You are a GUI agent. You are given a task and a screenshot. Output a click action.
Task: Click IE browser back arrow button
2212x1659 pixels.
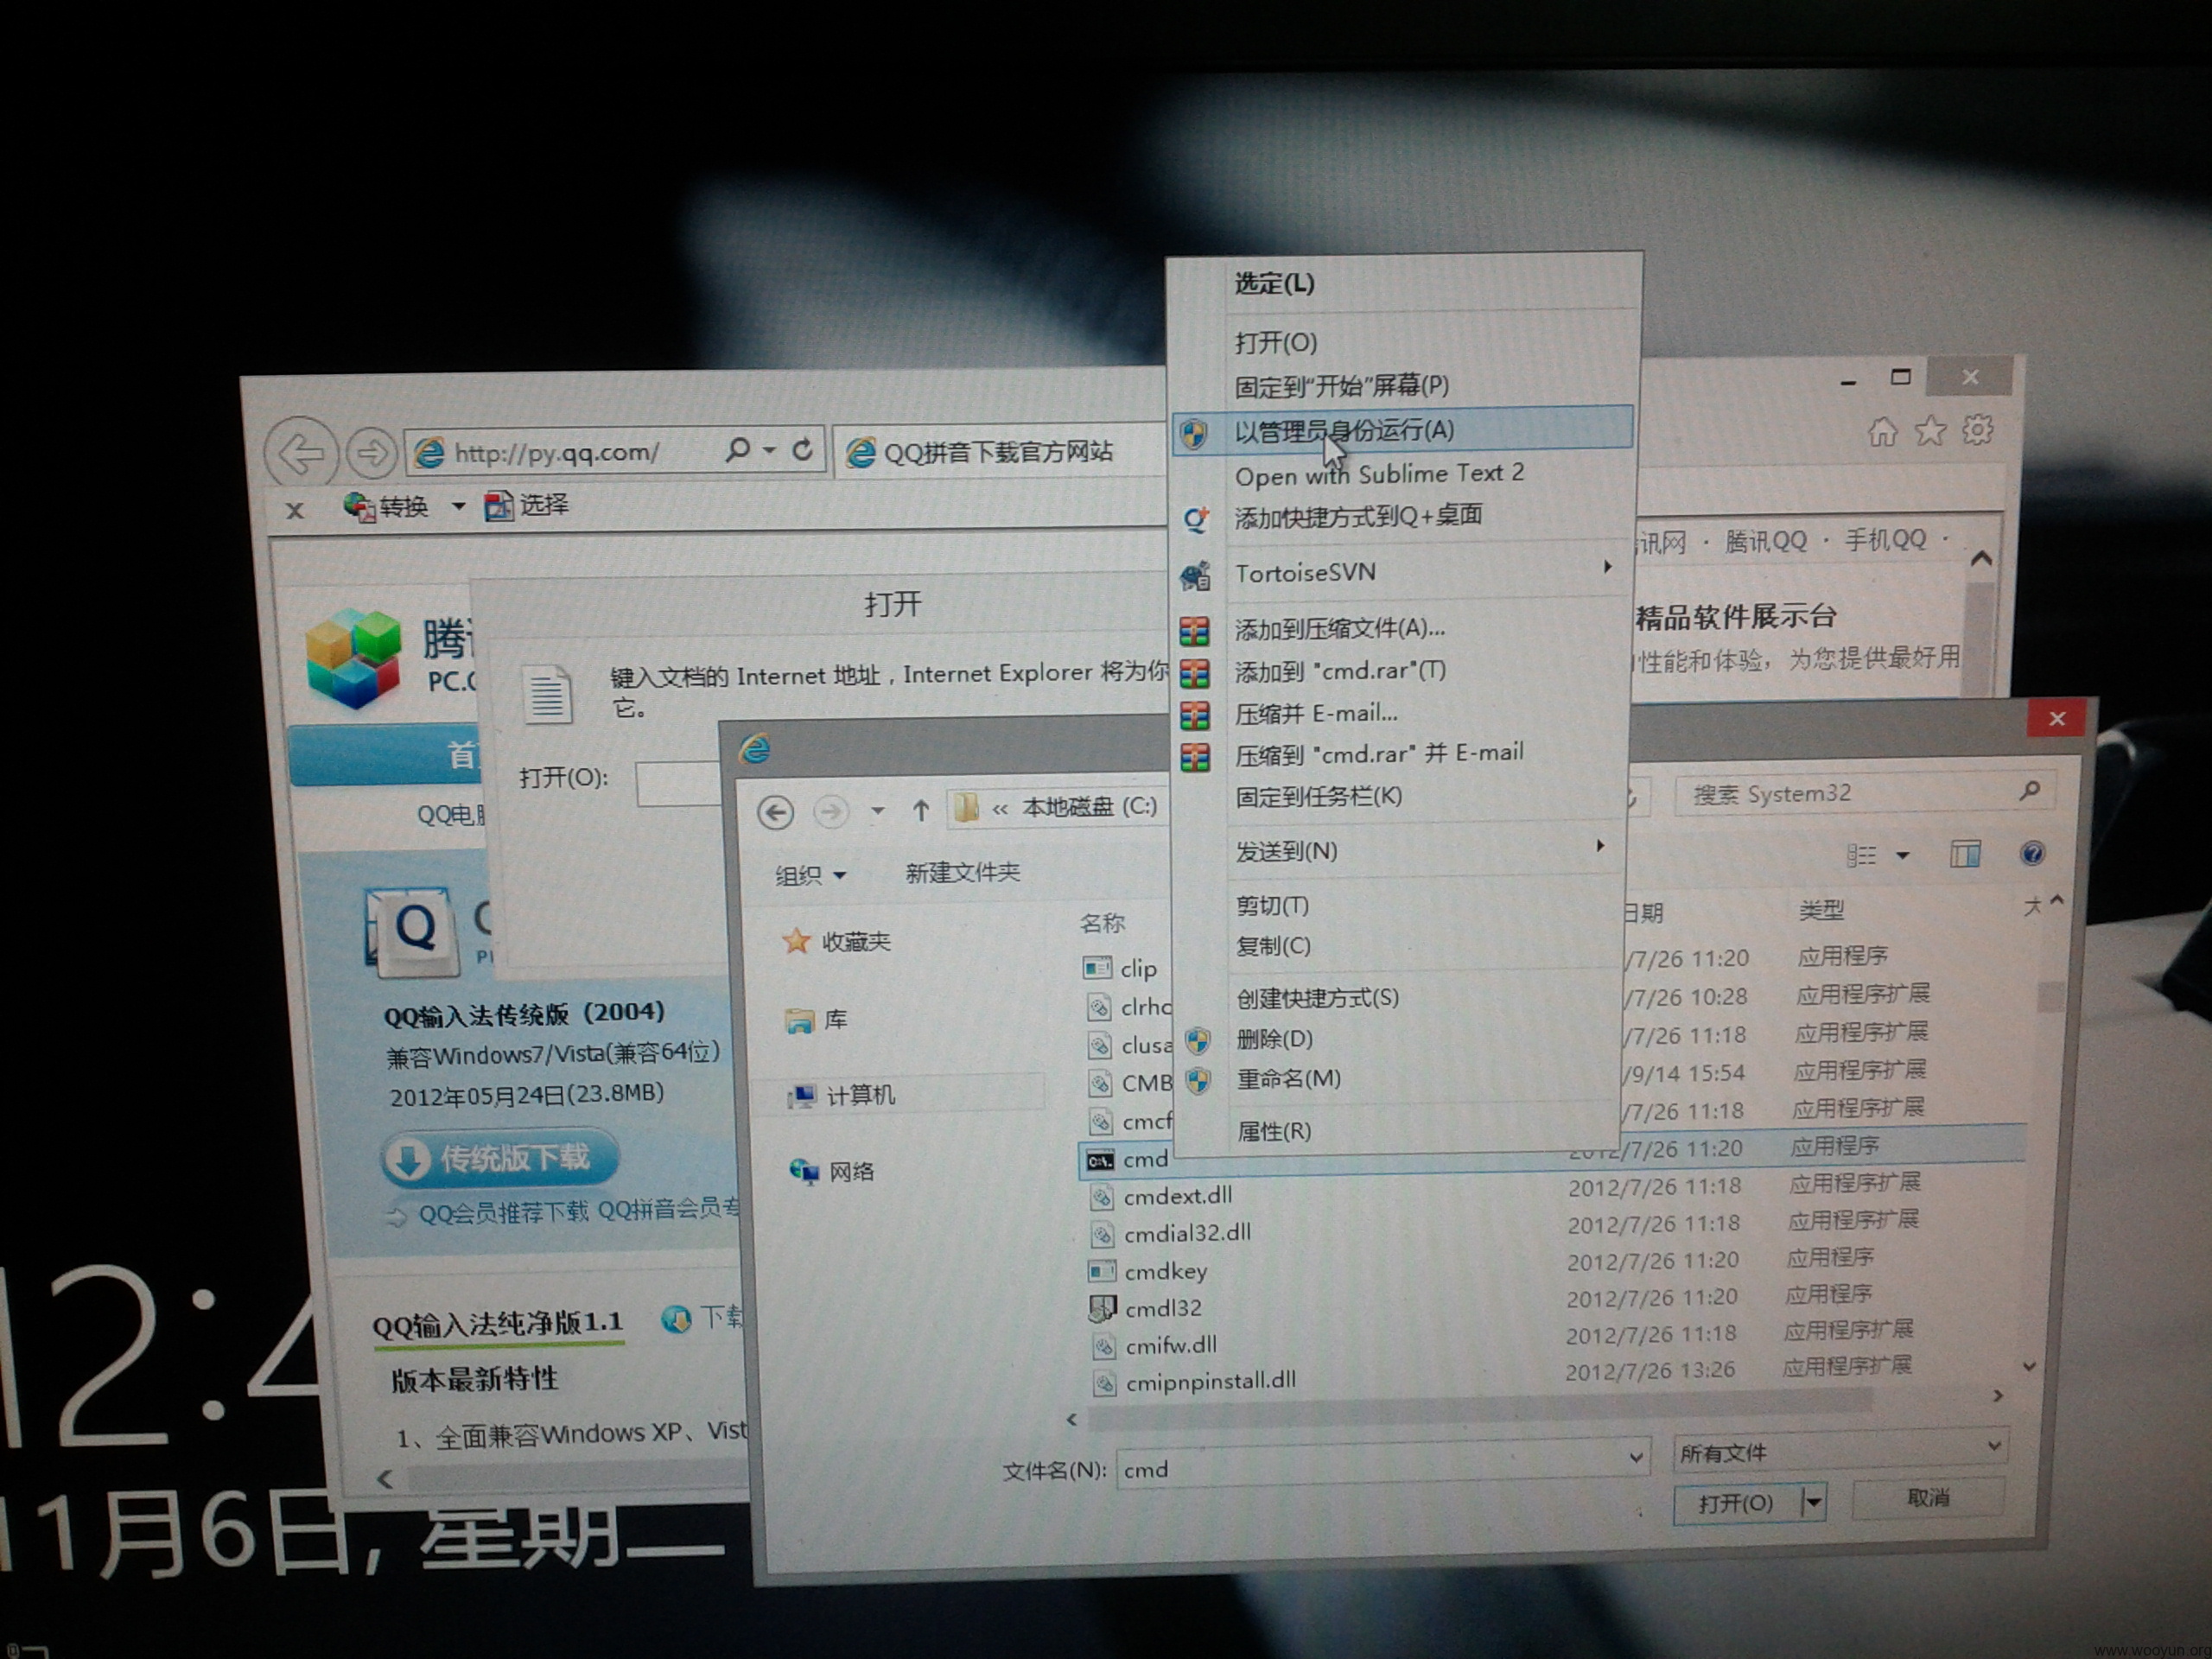click(300, 453)
